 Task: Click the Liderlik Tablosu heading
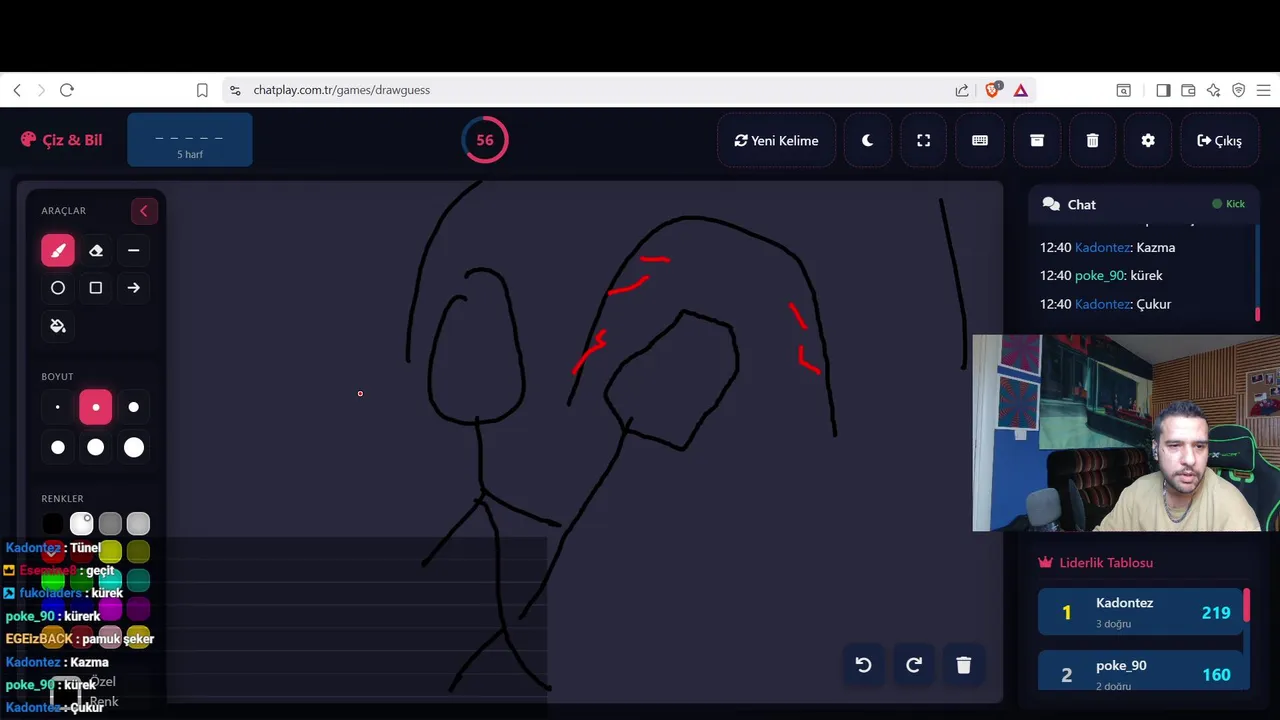1096,563
